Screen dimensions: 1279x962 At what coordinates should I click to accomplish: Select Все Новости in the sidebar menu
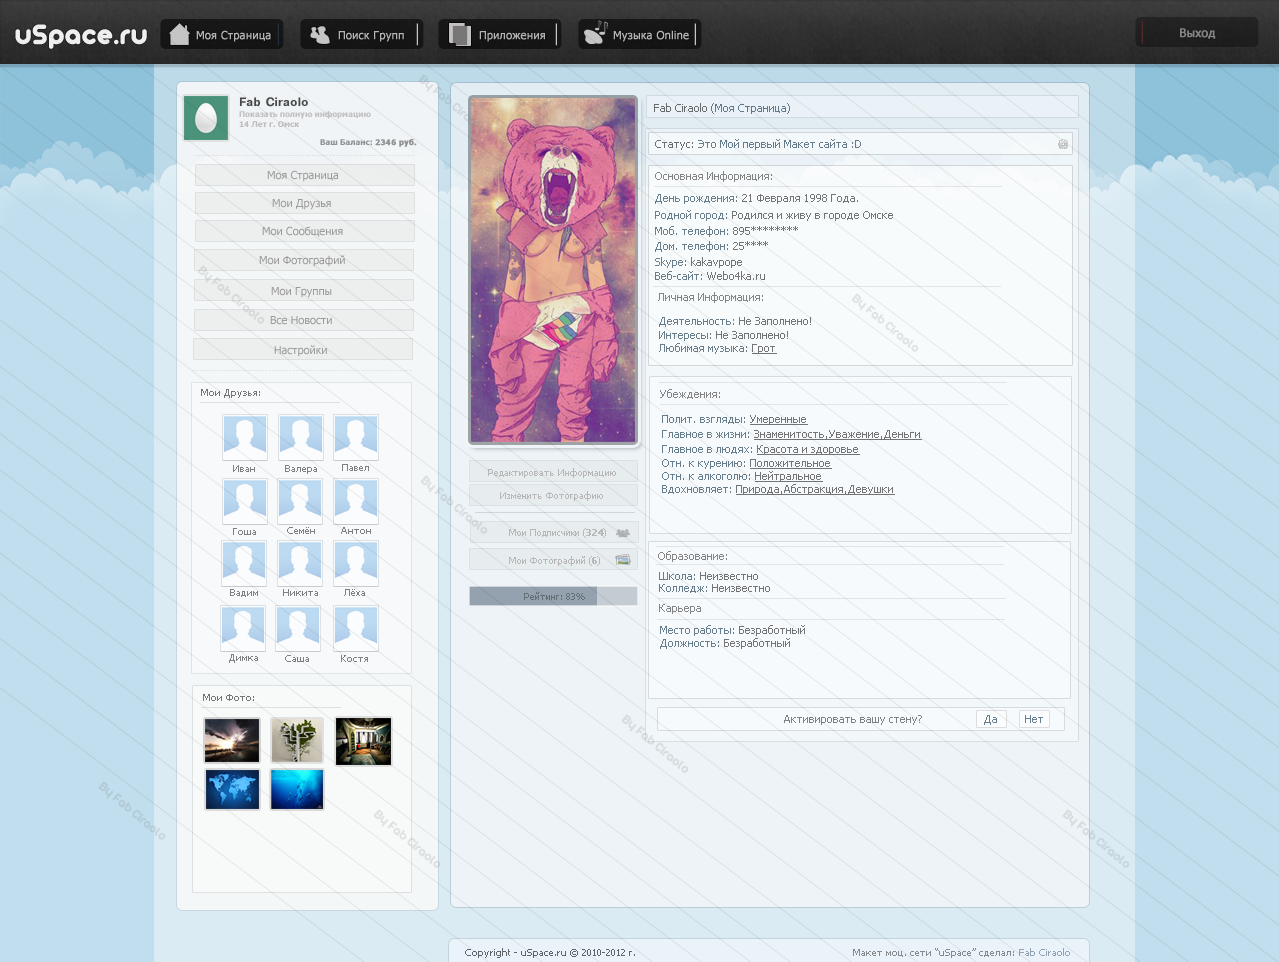(x=303, y=320)
